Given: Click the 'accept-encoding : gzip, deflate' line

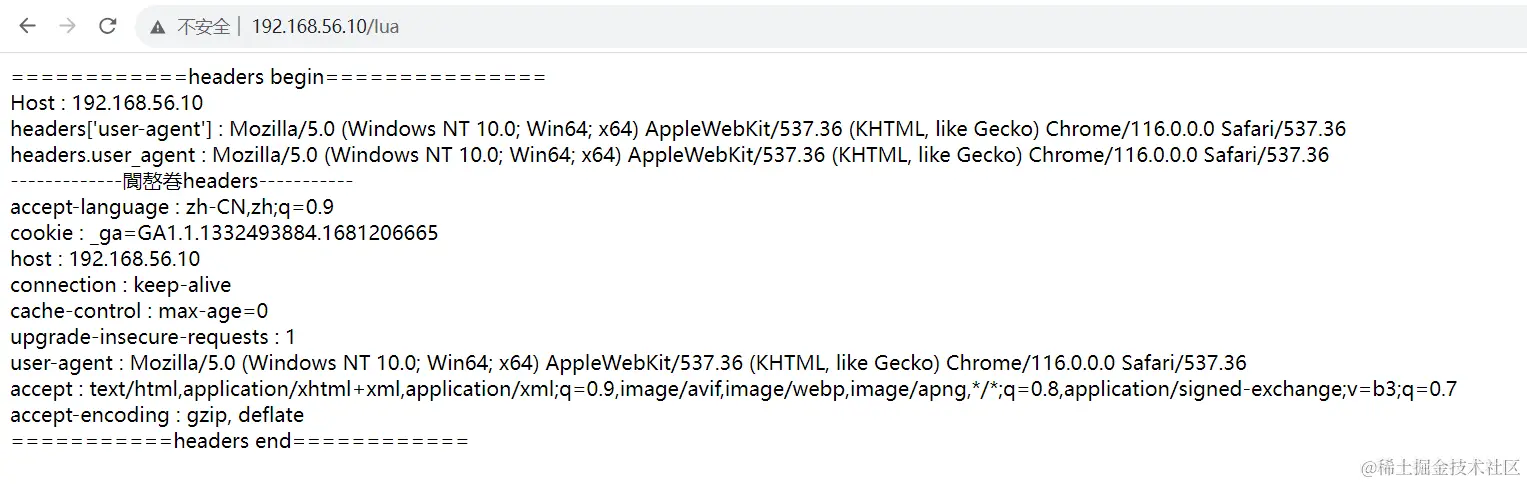Looking at the screenshot, I should [x=157, y=415].
